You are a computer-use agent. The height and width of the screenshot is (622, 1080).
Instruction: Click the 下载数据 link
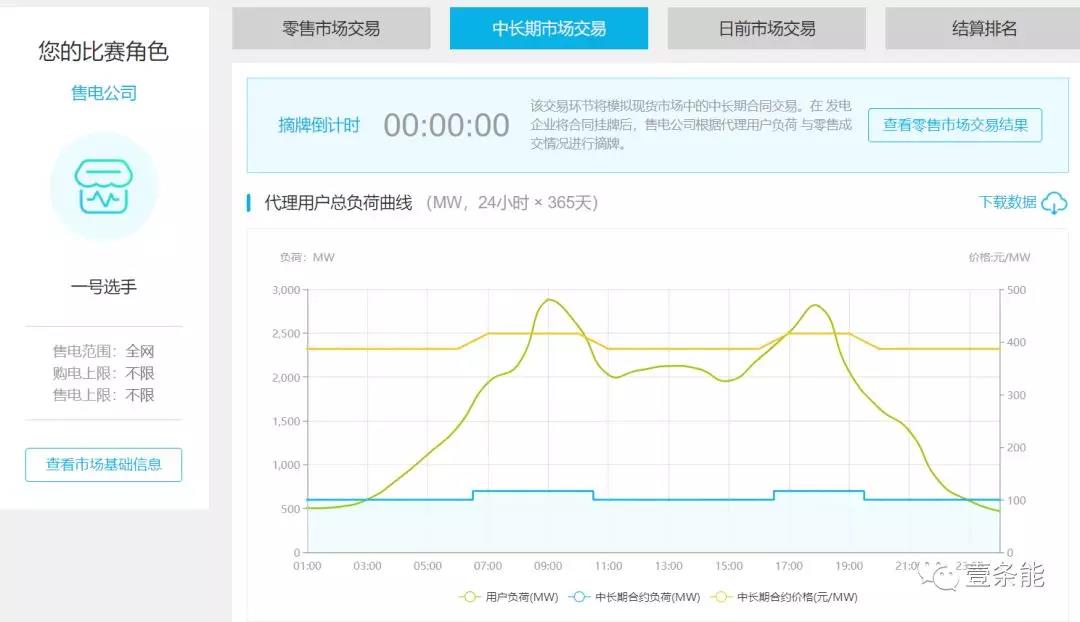pyautogui.click(x=1007, y=202)
